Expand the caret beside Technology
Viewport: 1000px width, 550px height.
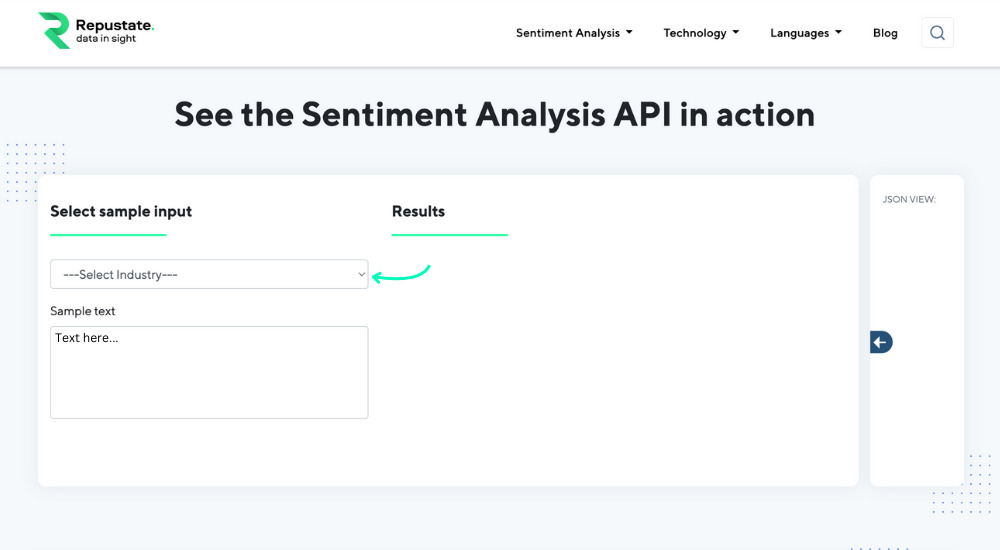click(736, 33)
